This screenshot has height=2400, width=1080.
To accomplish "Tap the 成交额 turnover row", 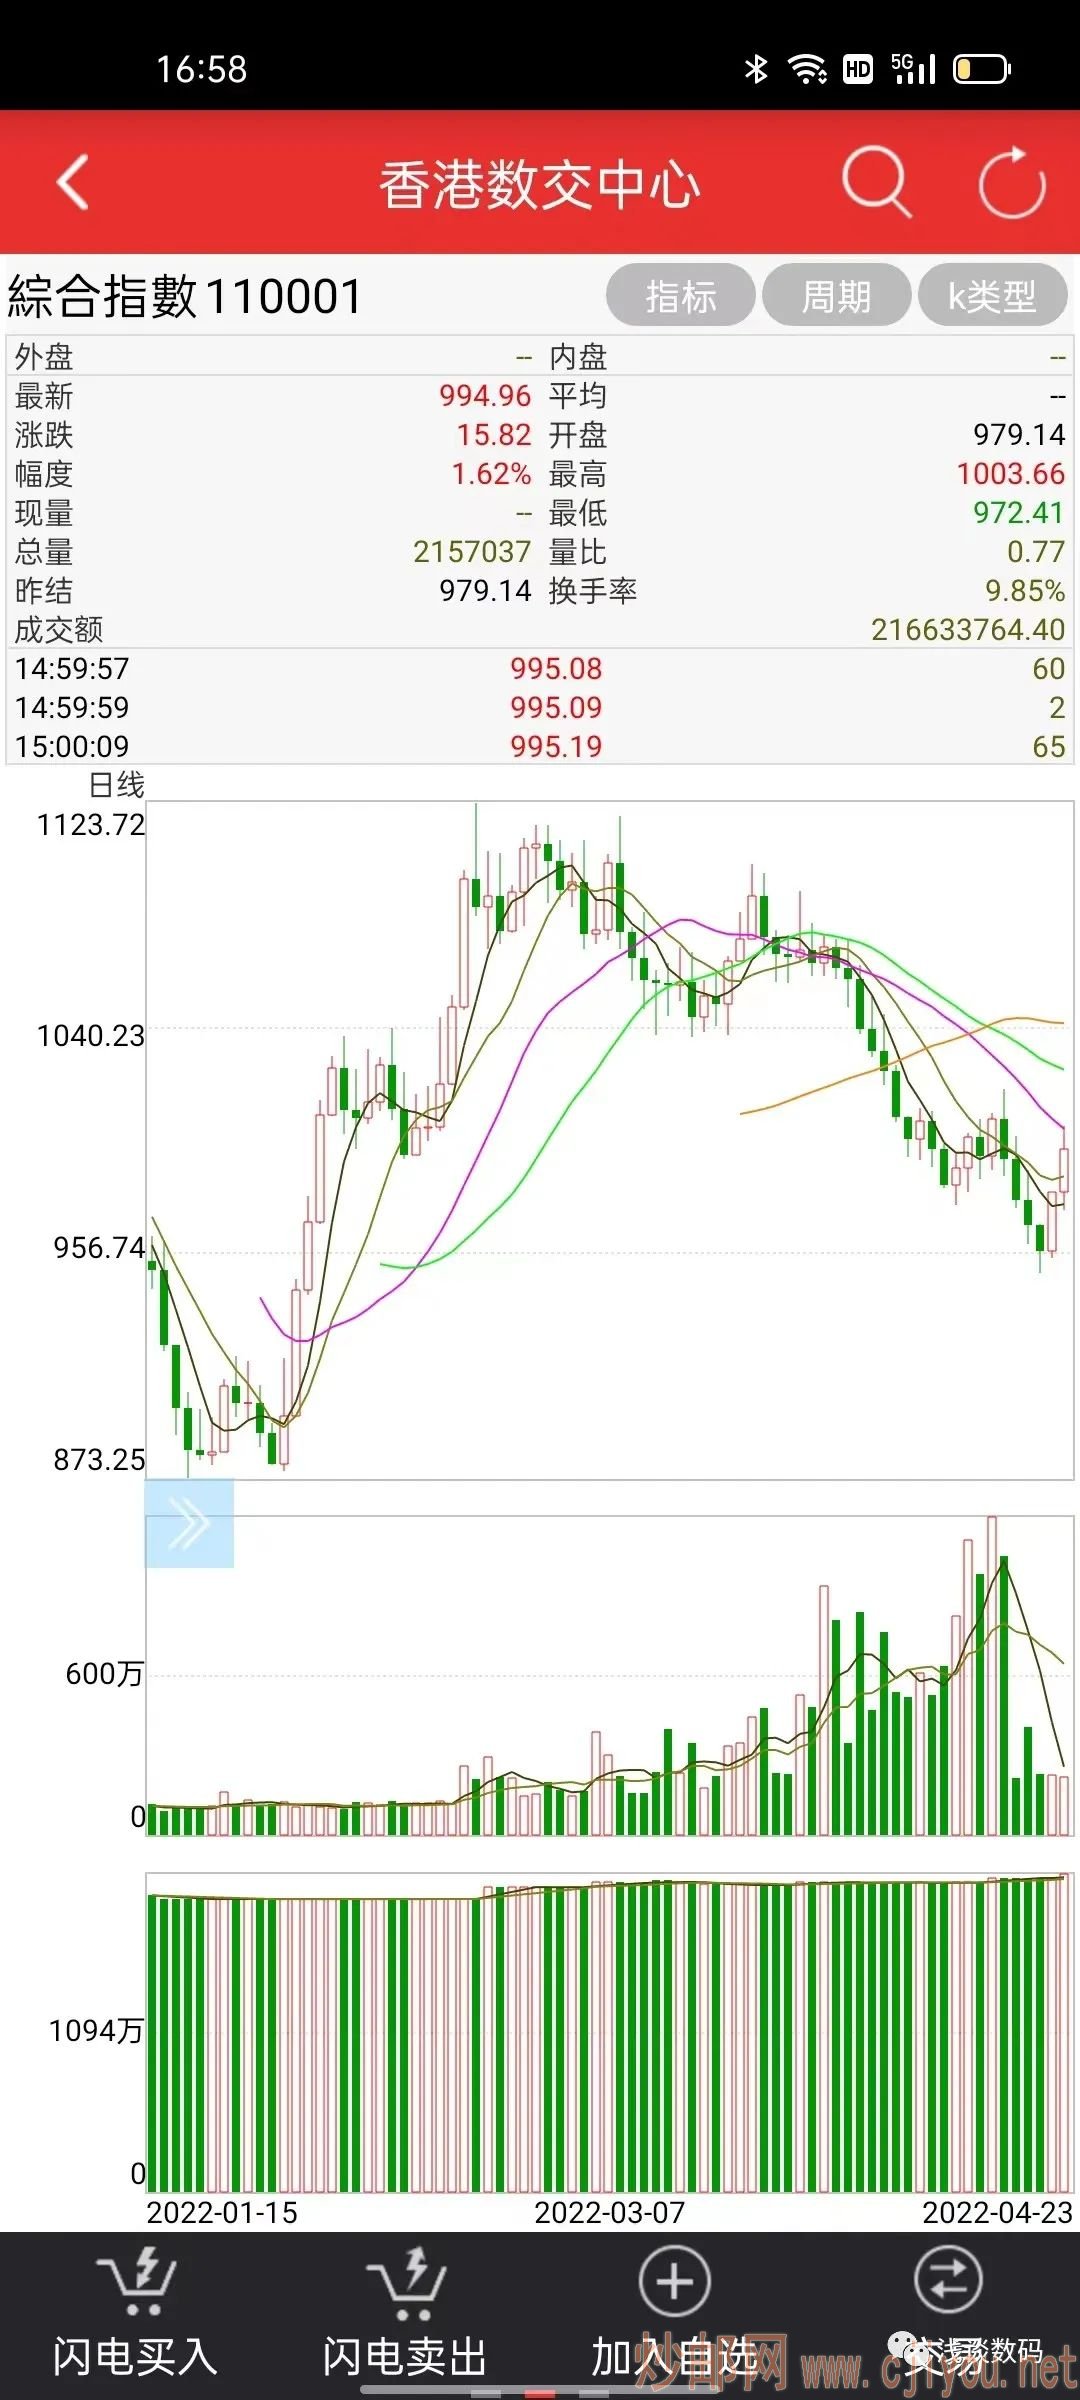I will coord(540,629).
